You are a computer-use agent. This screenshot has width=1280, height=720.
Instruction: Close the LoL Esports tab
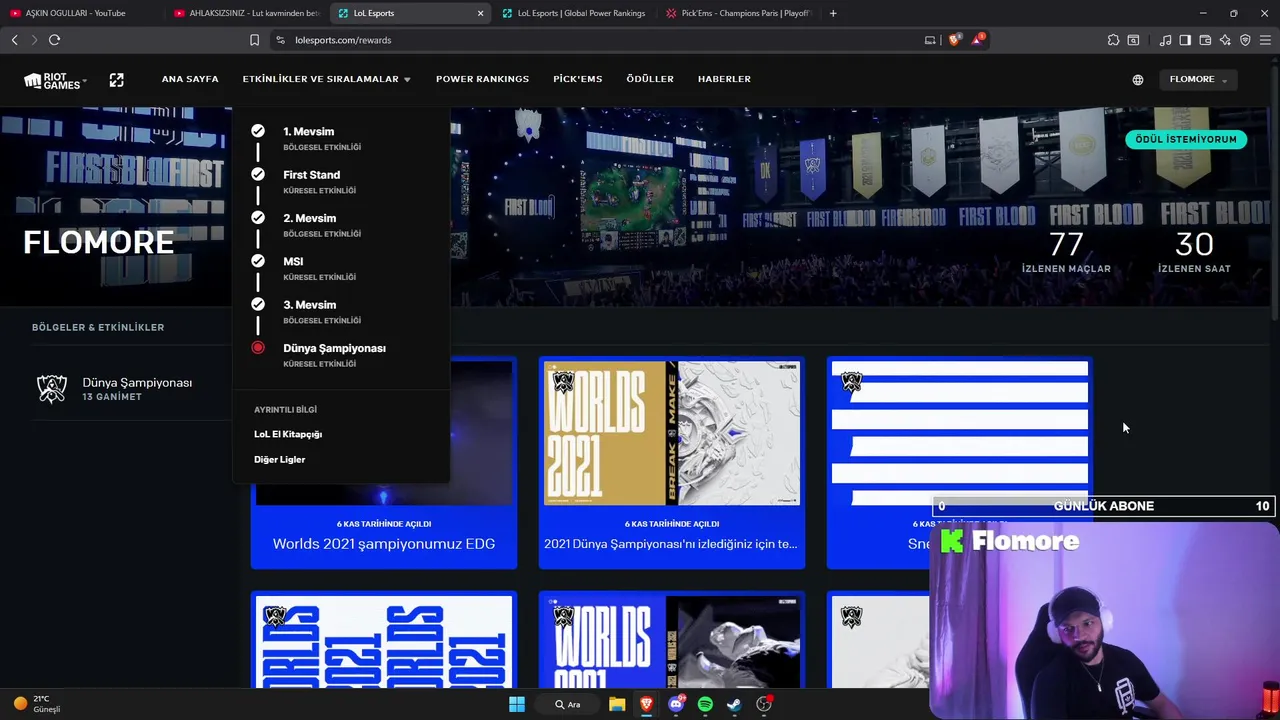480,13
